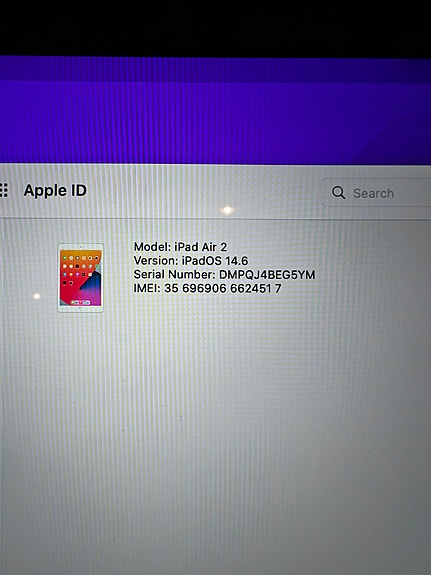
Task: Click the iPad Air 2 model value
Action: [201, 246]
